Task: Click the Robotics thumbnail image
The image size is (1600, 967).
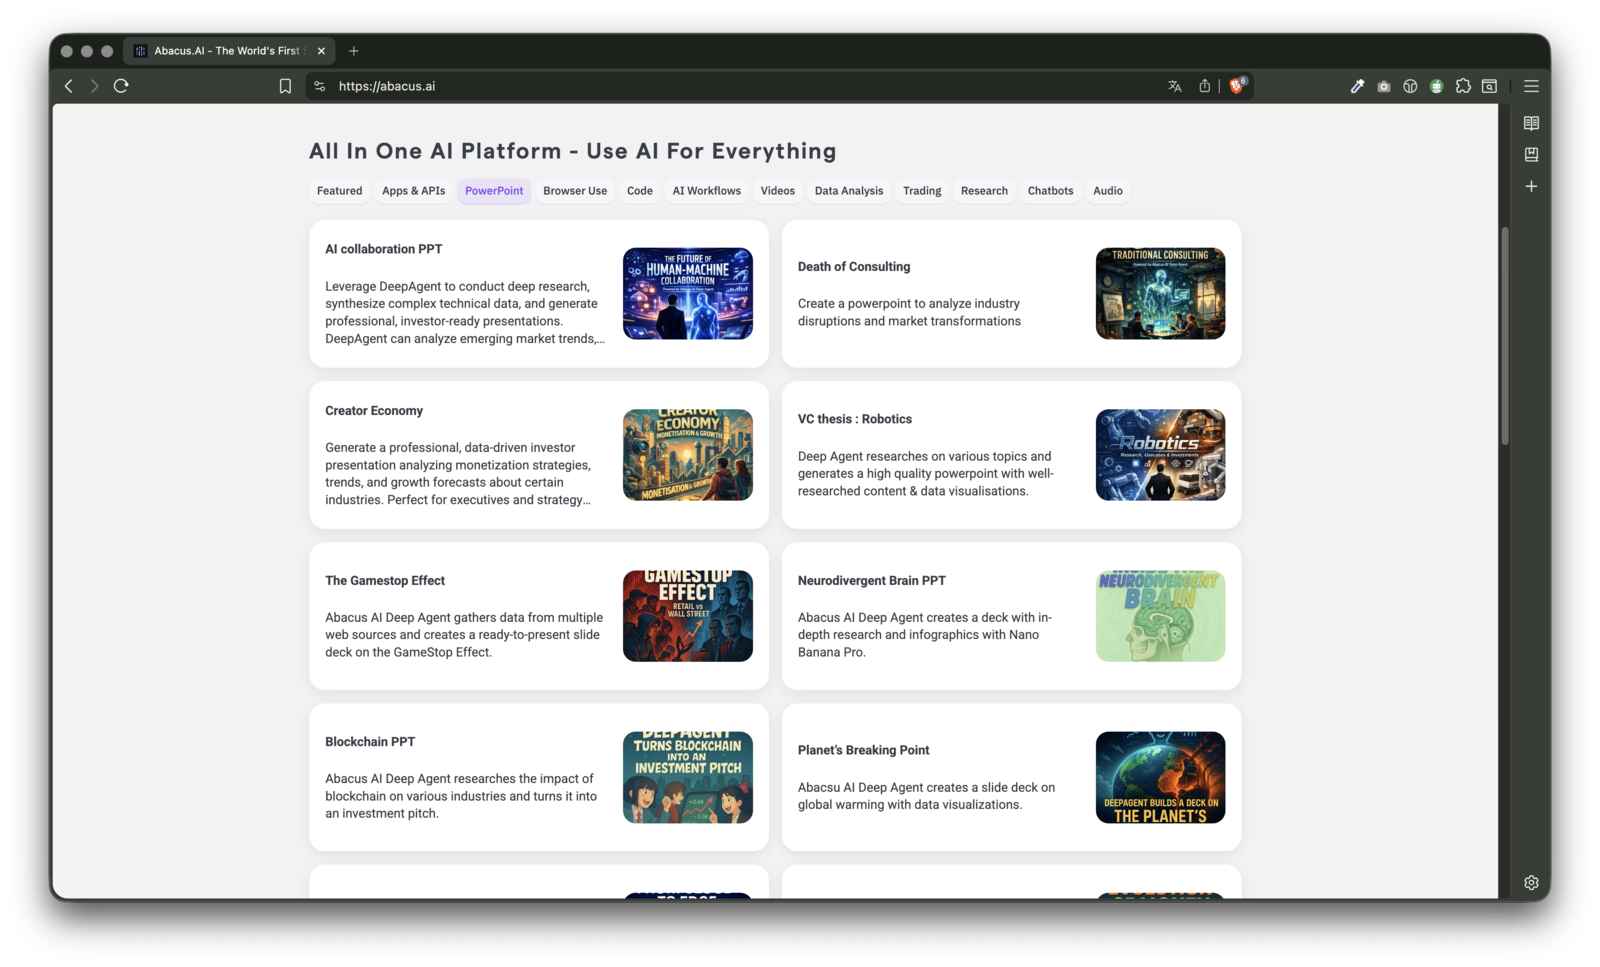Action: click(1160, 455)
